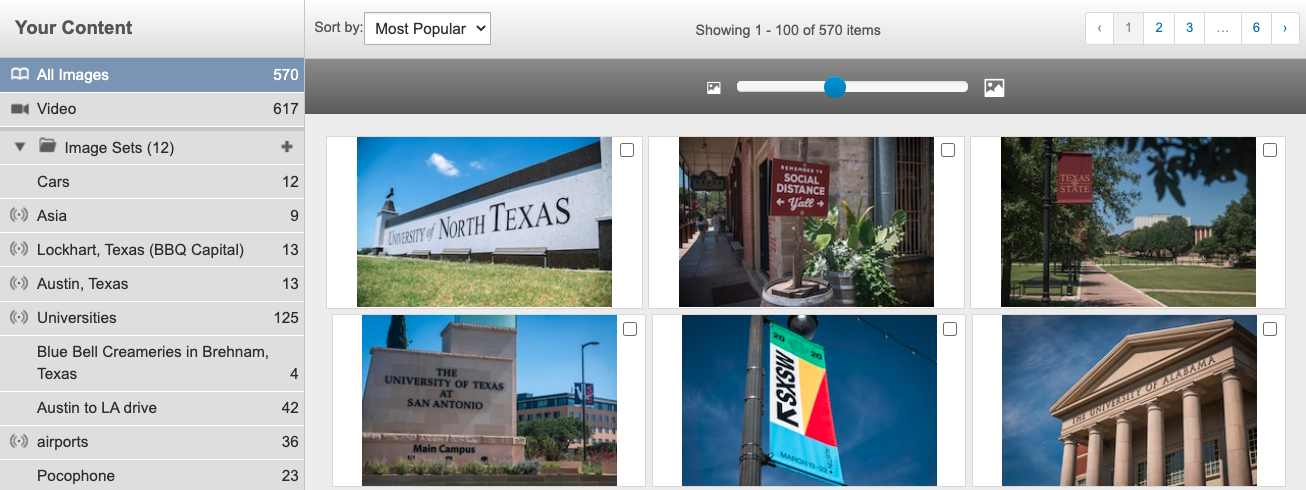Add a new image set with plus icon
Image resolution: width=1306 pixels, height=490 pixels.
tap(287, 147)
